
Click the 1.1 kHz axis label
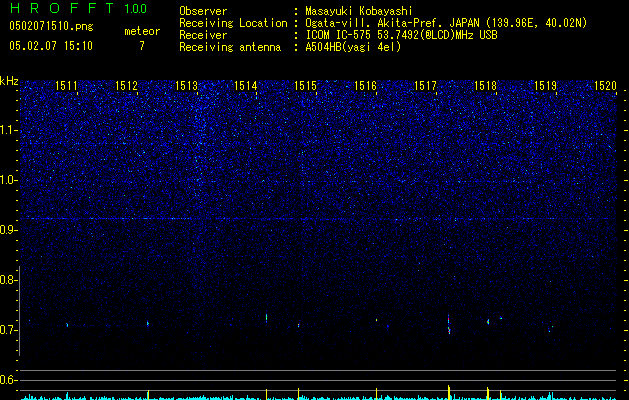(8, 130)
